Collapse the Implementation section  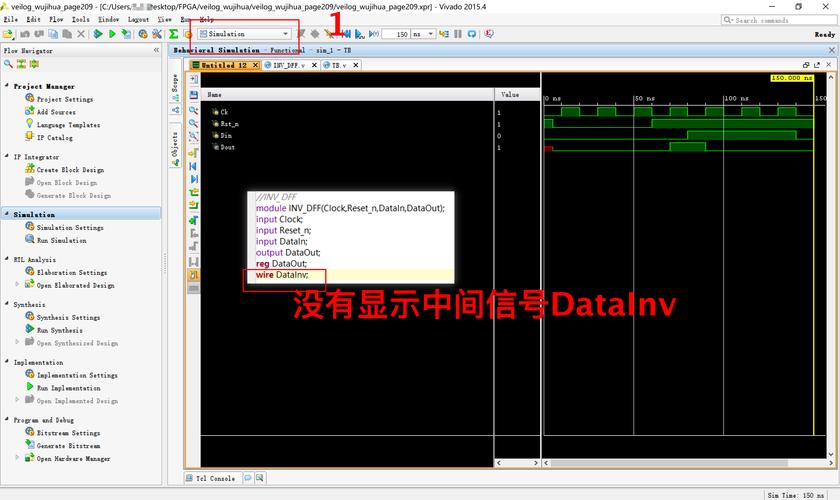(x=6, y=361)
